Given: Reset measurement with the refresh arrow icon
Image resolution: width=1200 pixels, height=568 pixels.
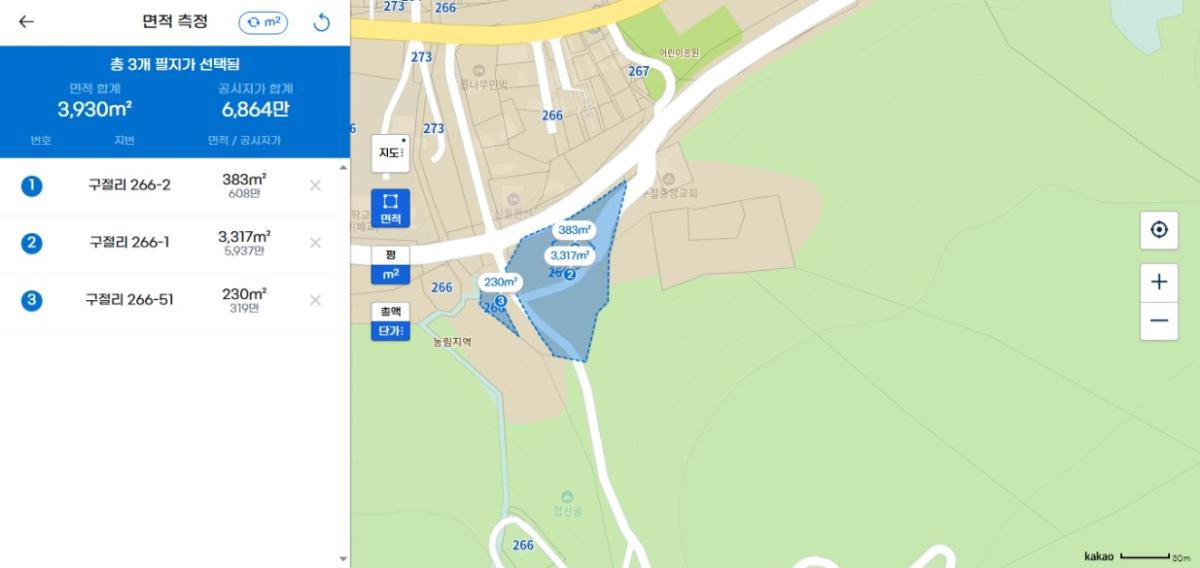Looking at the screenshot, I should point(321,22).
